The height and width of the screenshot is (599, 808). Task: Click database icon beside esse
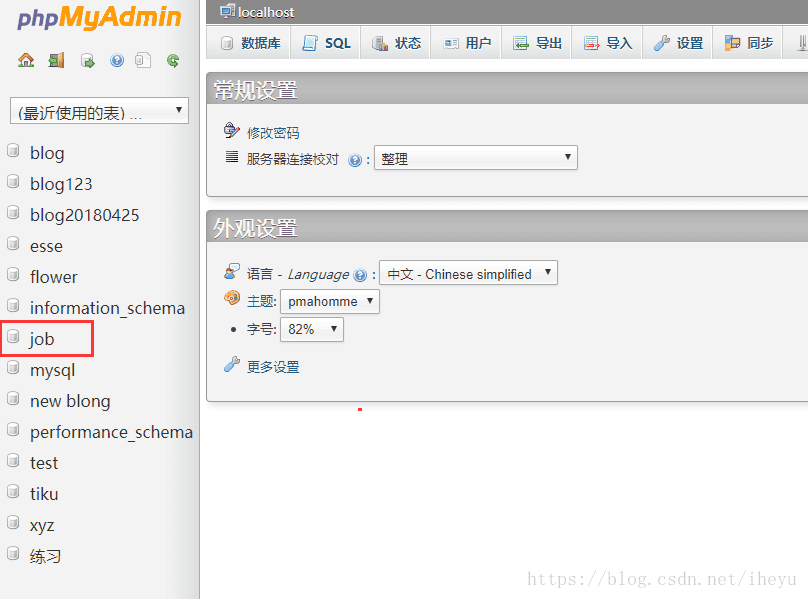pos(13,244)
